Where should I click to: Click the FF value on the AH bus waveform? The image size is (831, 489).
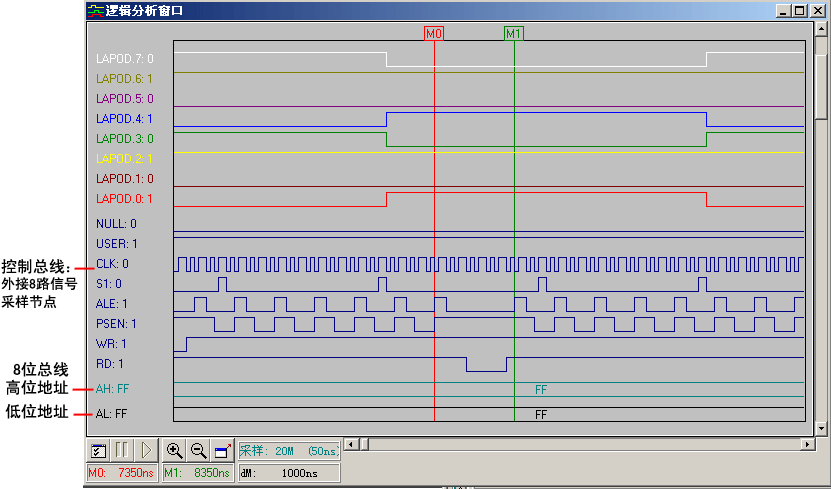(541, 390)
